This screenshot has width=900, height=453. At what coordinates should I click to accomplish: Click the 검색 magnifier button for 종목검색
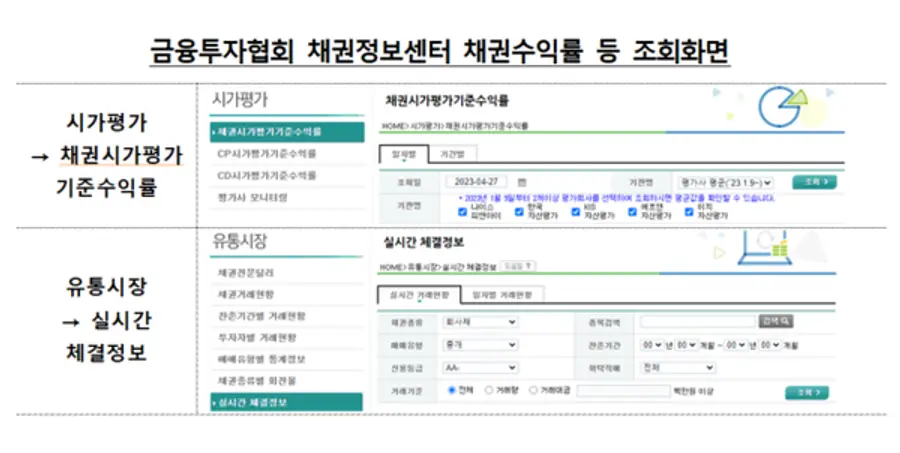pos(776,322)
